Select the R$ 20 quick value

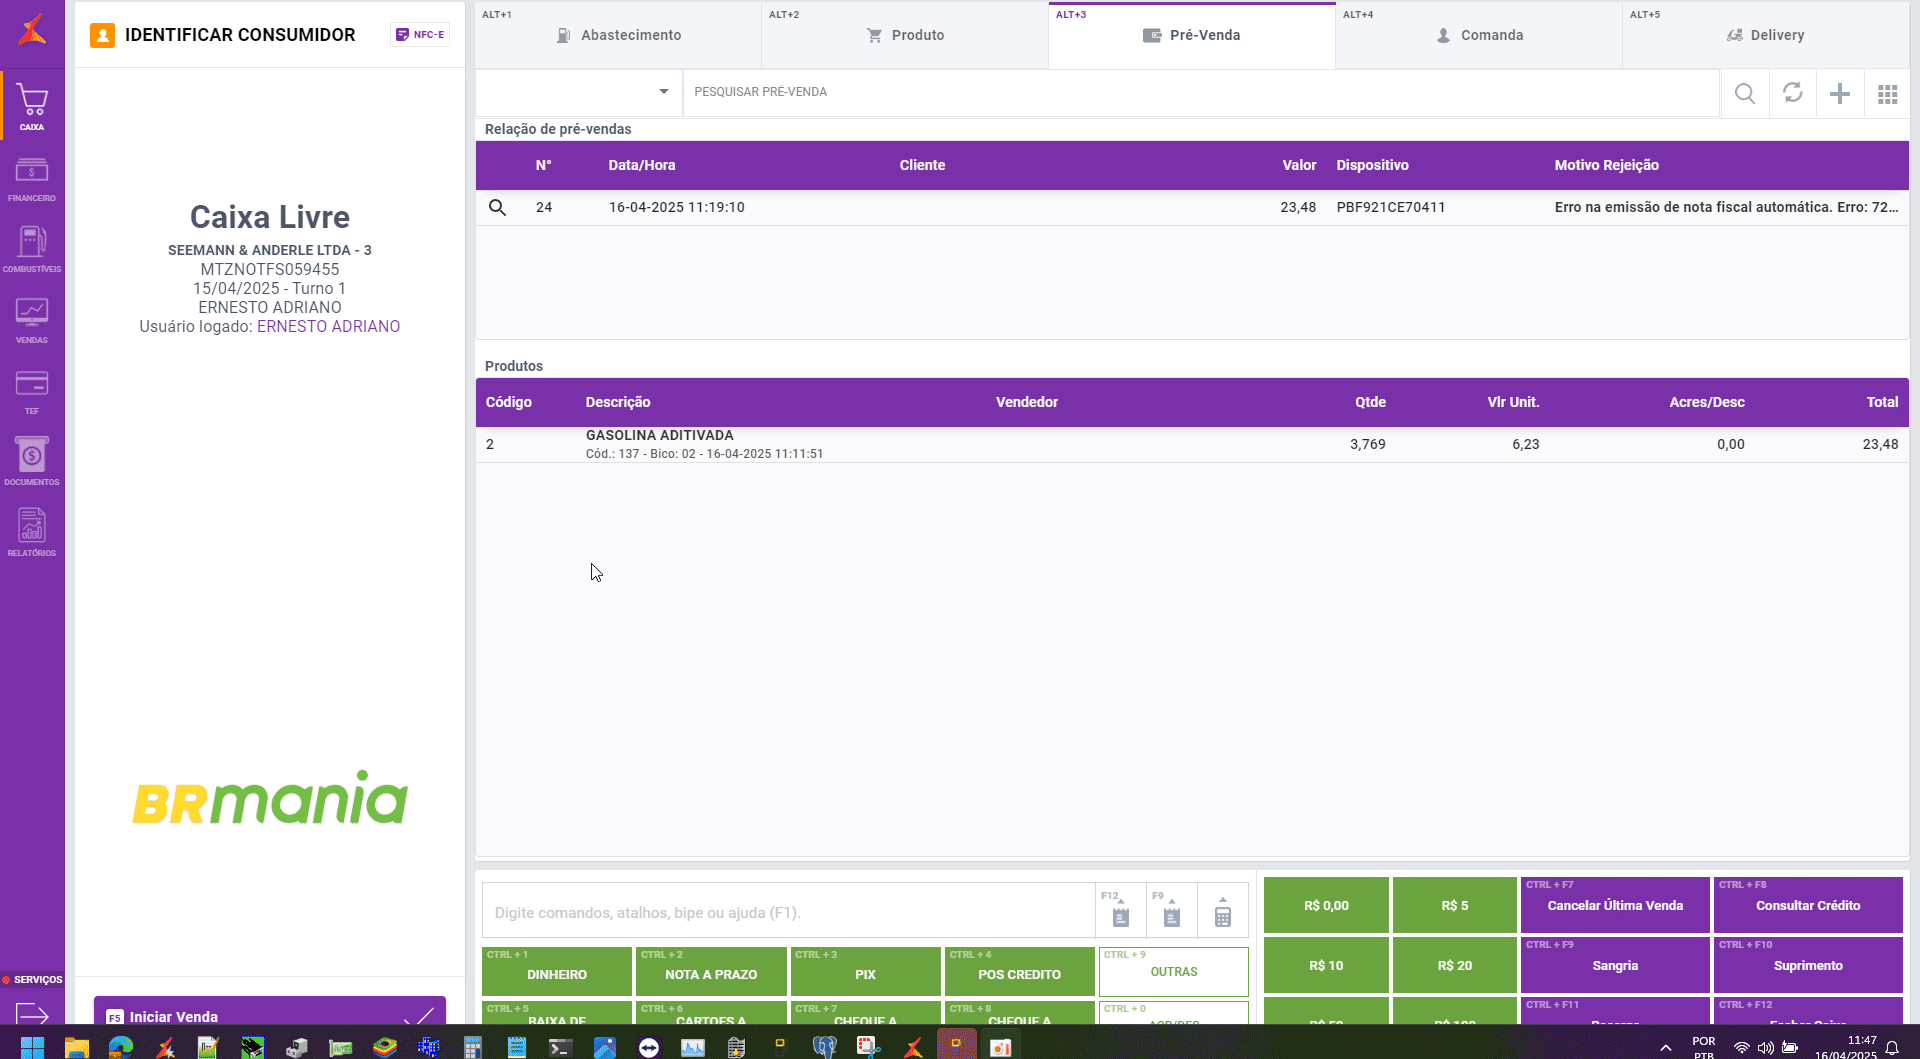pos(1455,965)
